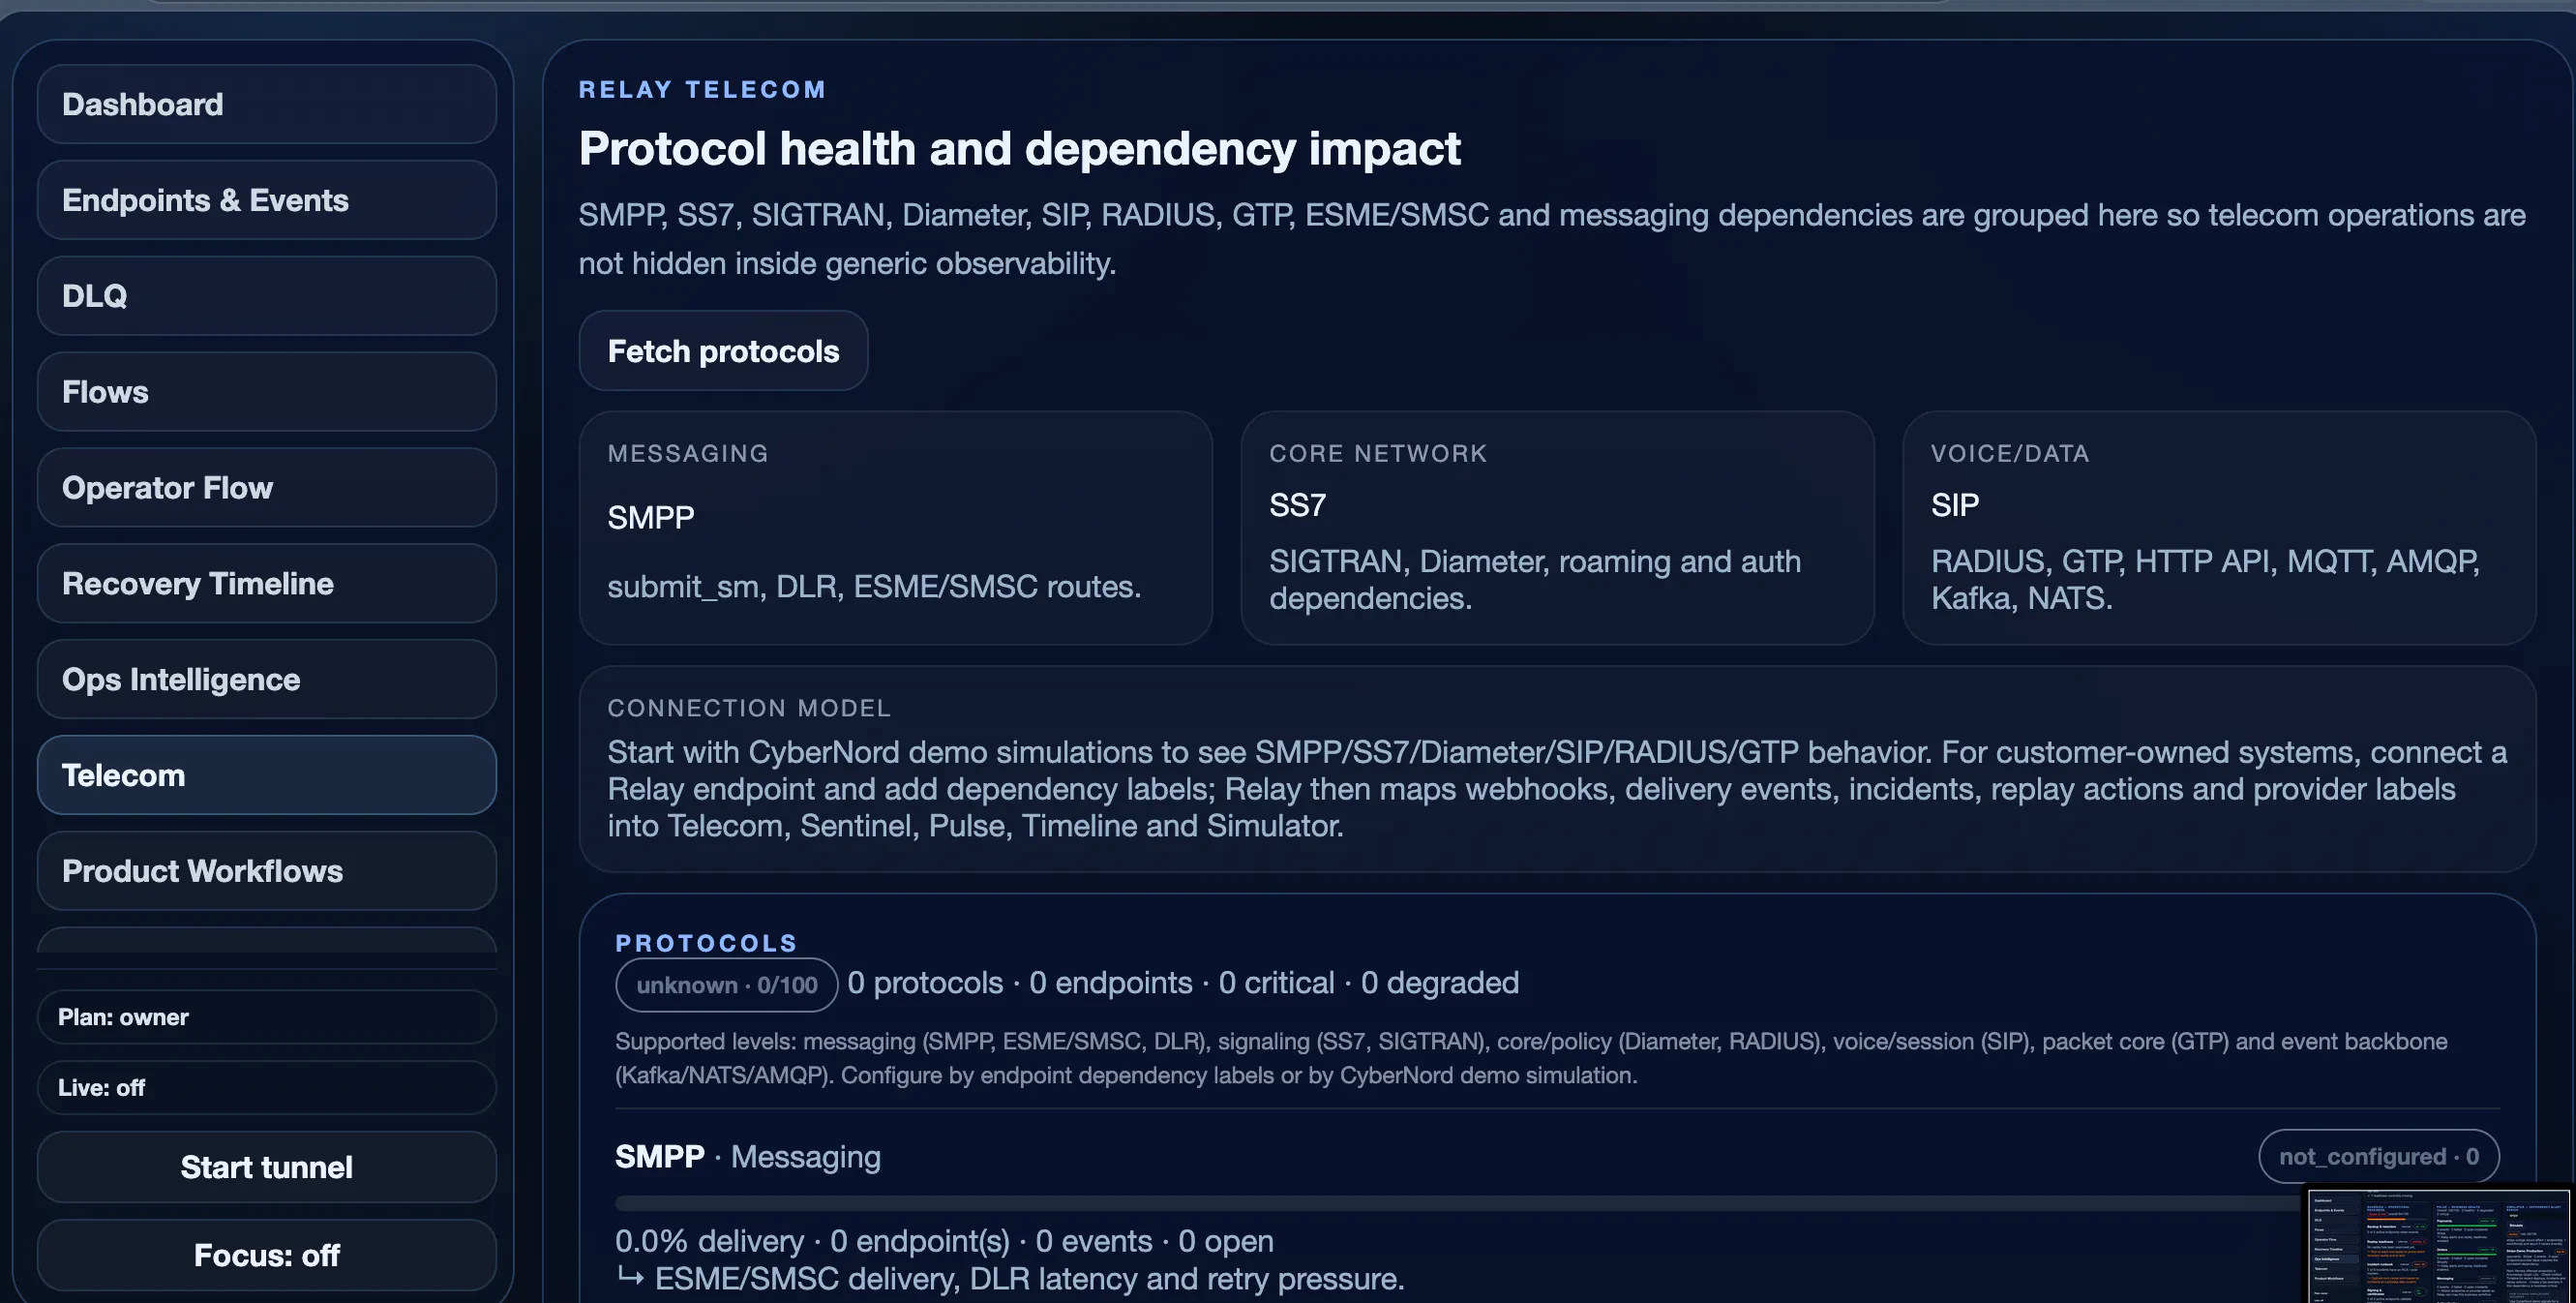Click the page intro paragraph starting 'SMPP, SS7, SIGTRAN'
This screenshot has width=2576, height=1303.
1552,239
